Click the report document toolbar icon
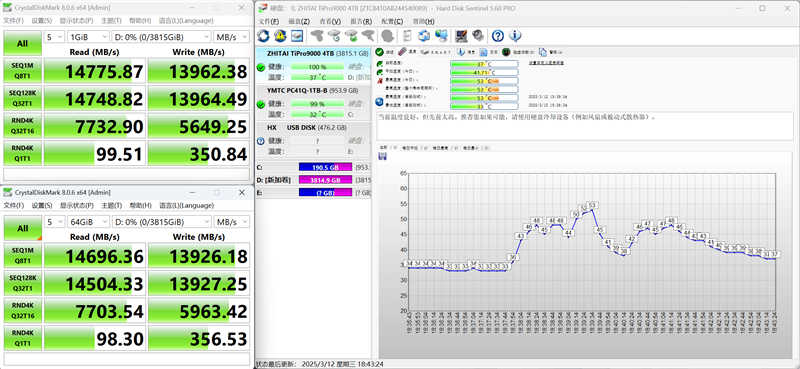Screen dimensions: 800x369 tap(407, 36)
